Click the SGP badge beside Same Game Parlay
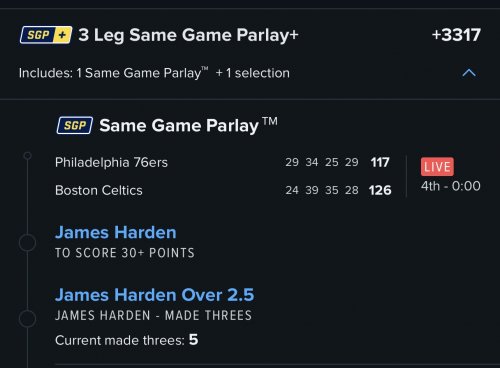500x368 pixels. tap(75, 125)
